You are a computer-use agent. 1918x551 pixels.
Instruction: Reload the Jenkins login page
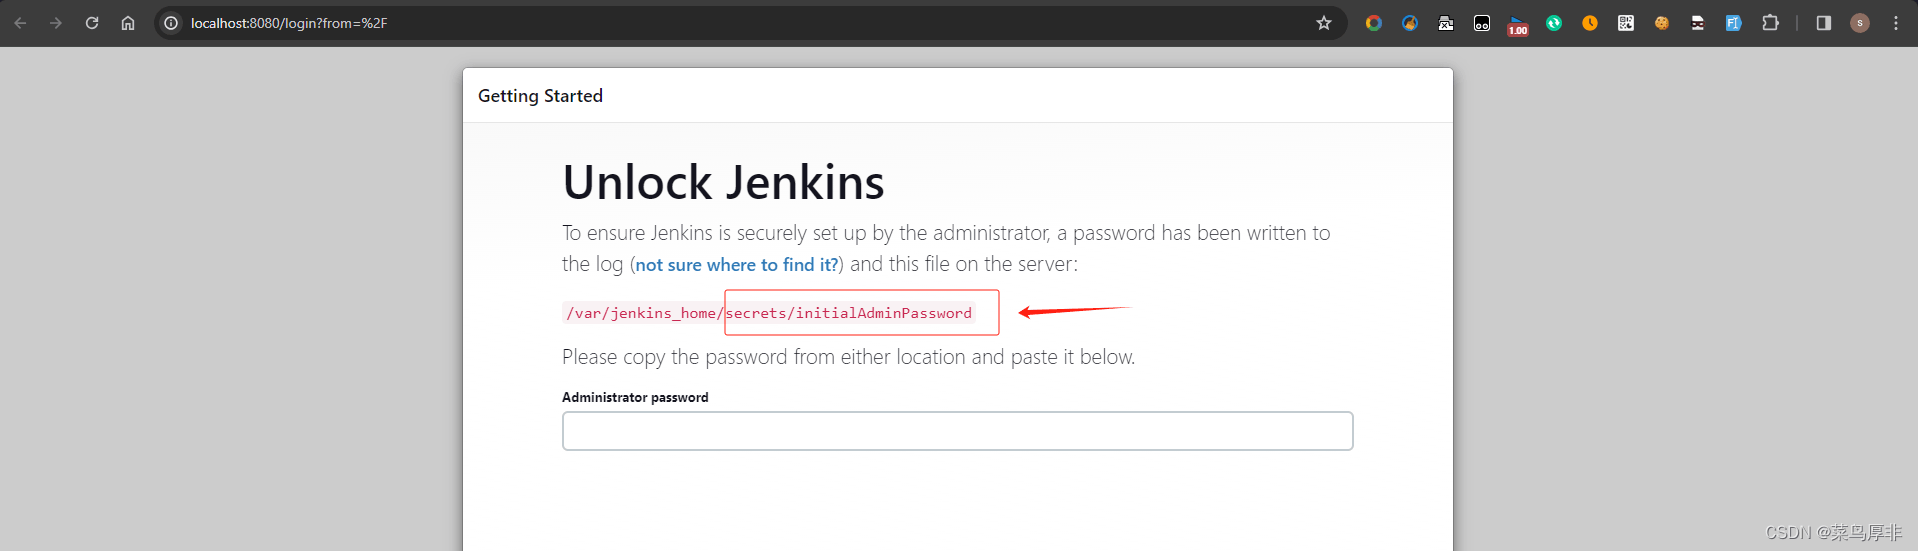coord(92,23)
